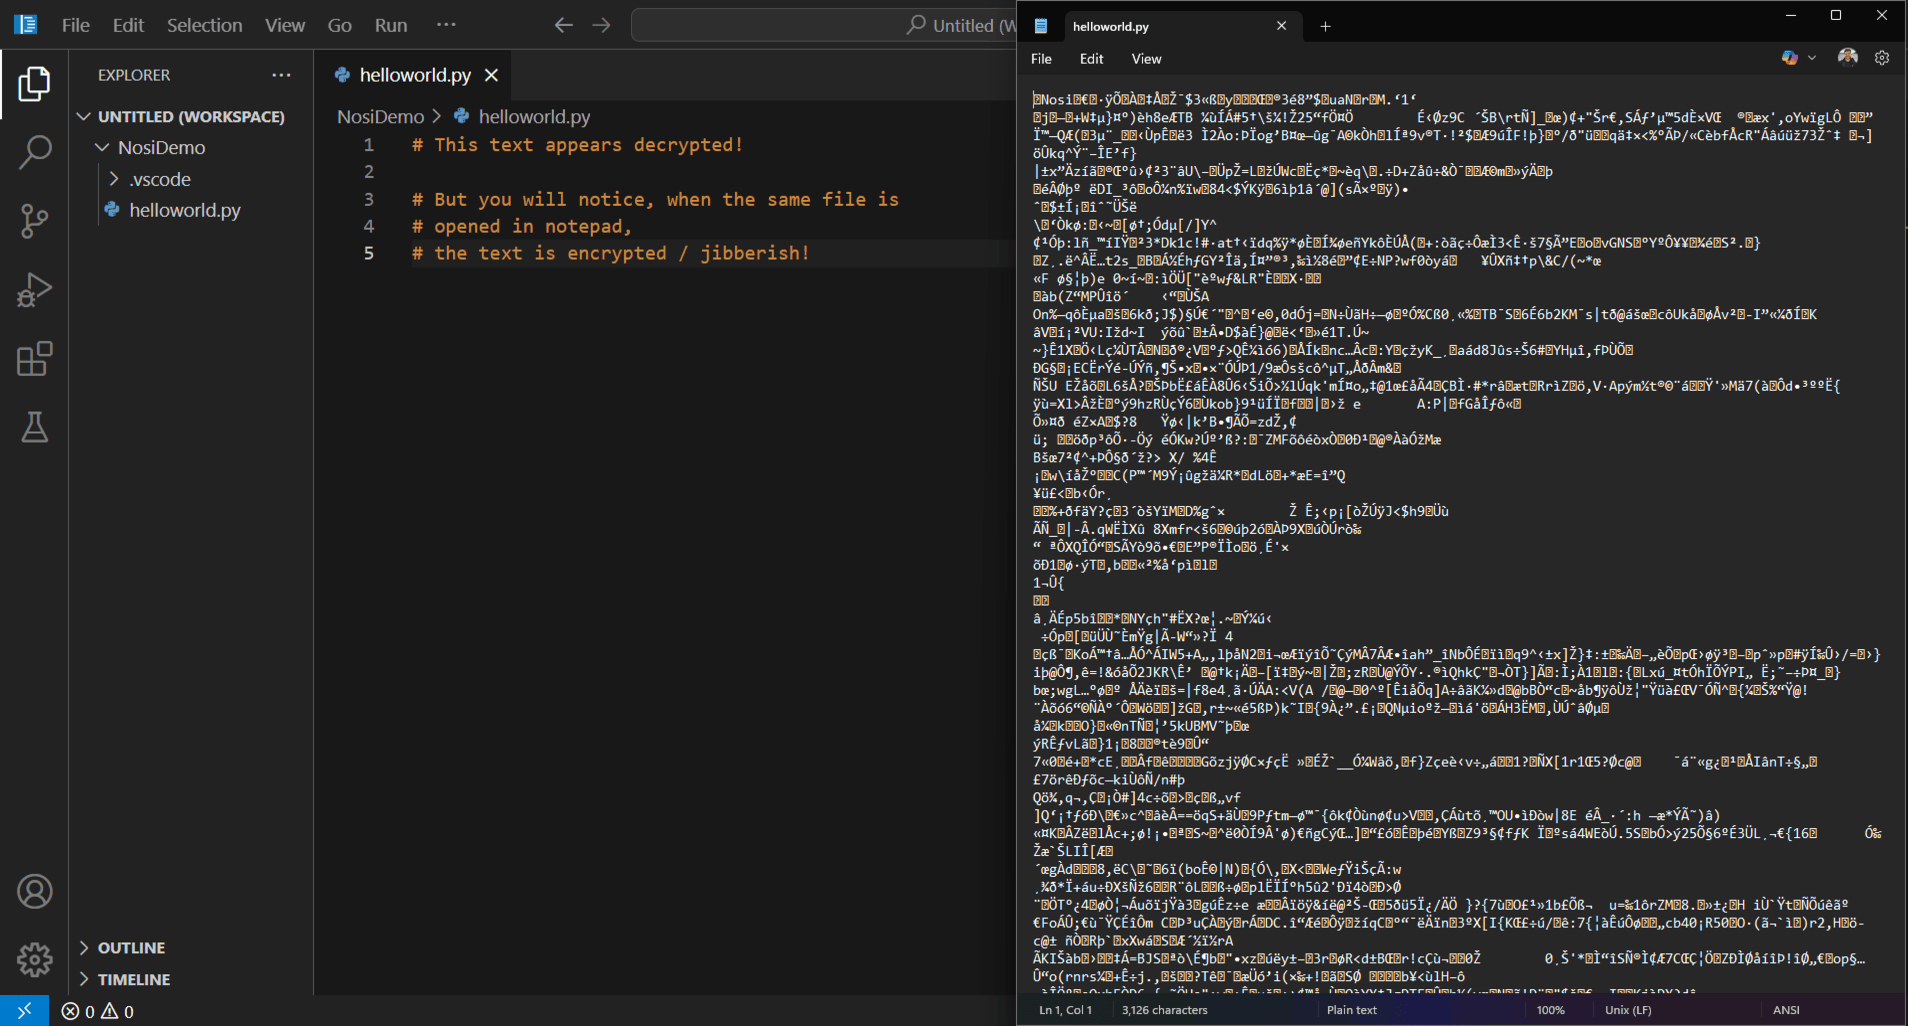The width and height of the screenshot is (1908, 1026).
Task: Open the Manage gear in VS Code
Action: tap(34, 959)
